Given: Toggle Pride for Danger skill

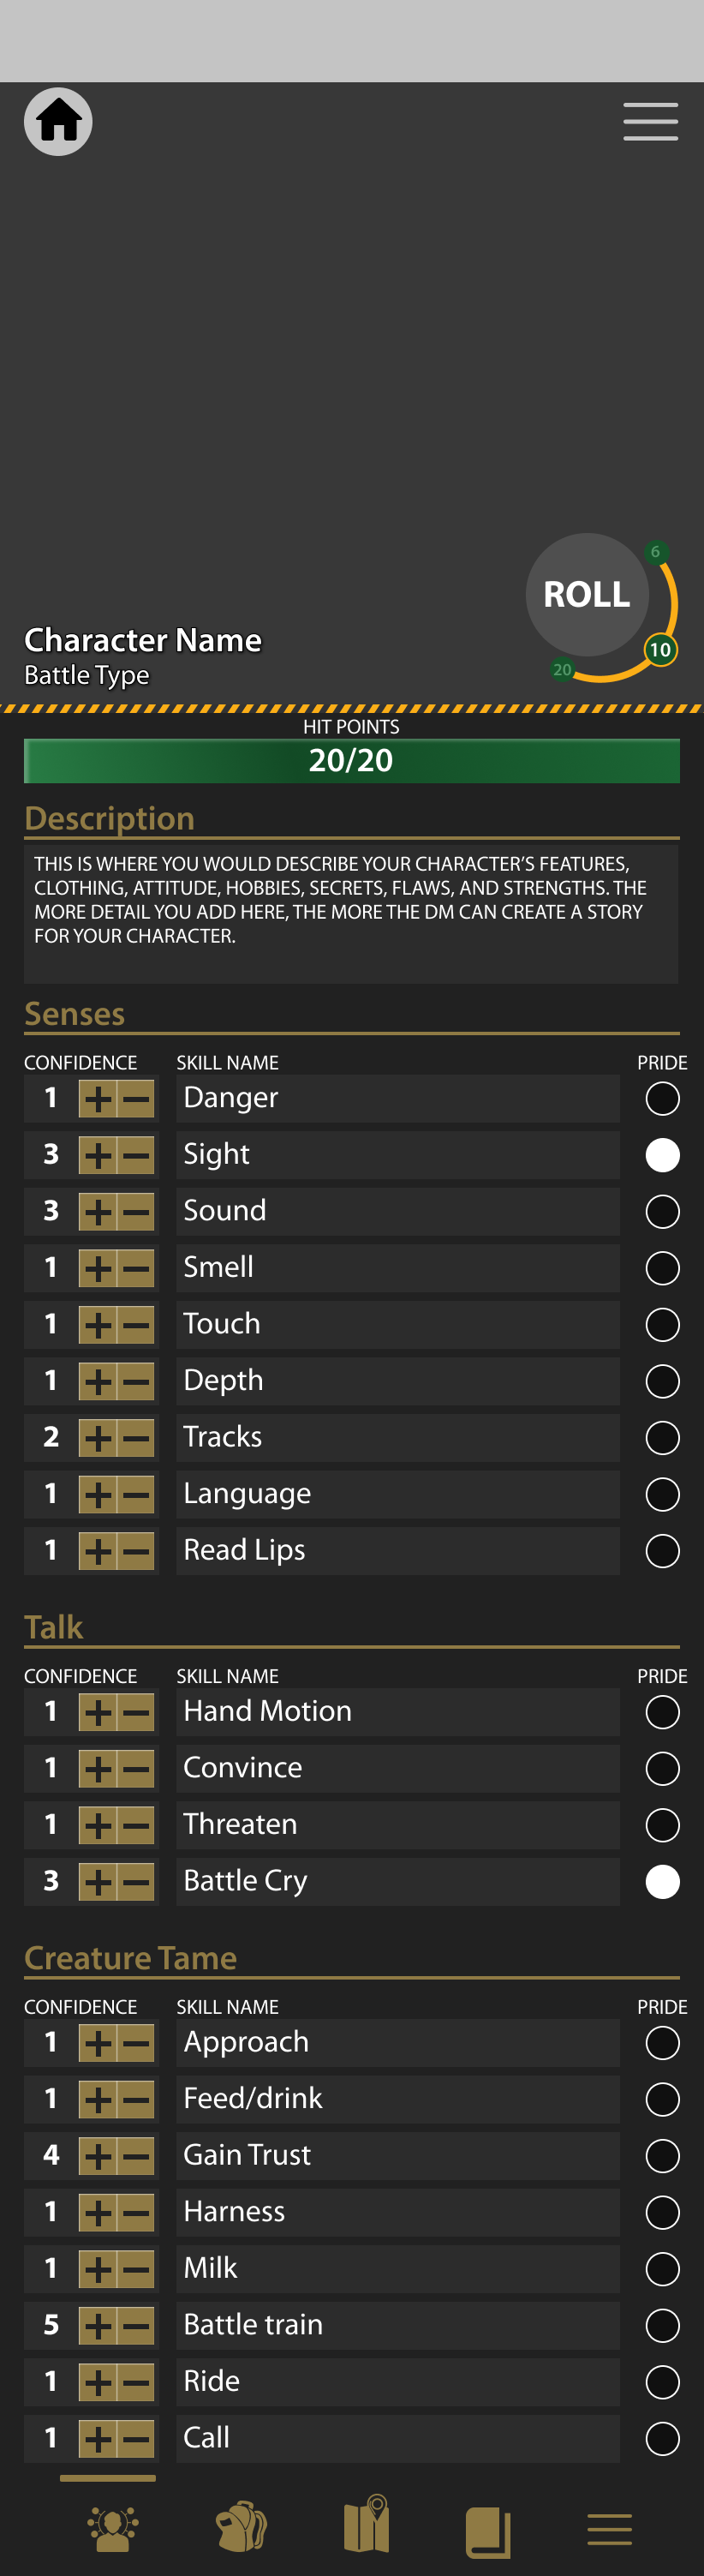Looking at the screenshot, I should (662, 1098).
